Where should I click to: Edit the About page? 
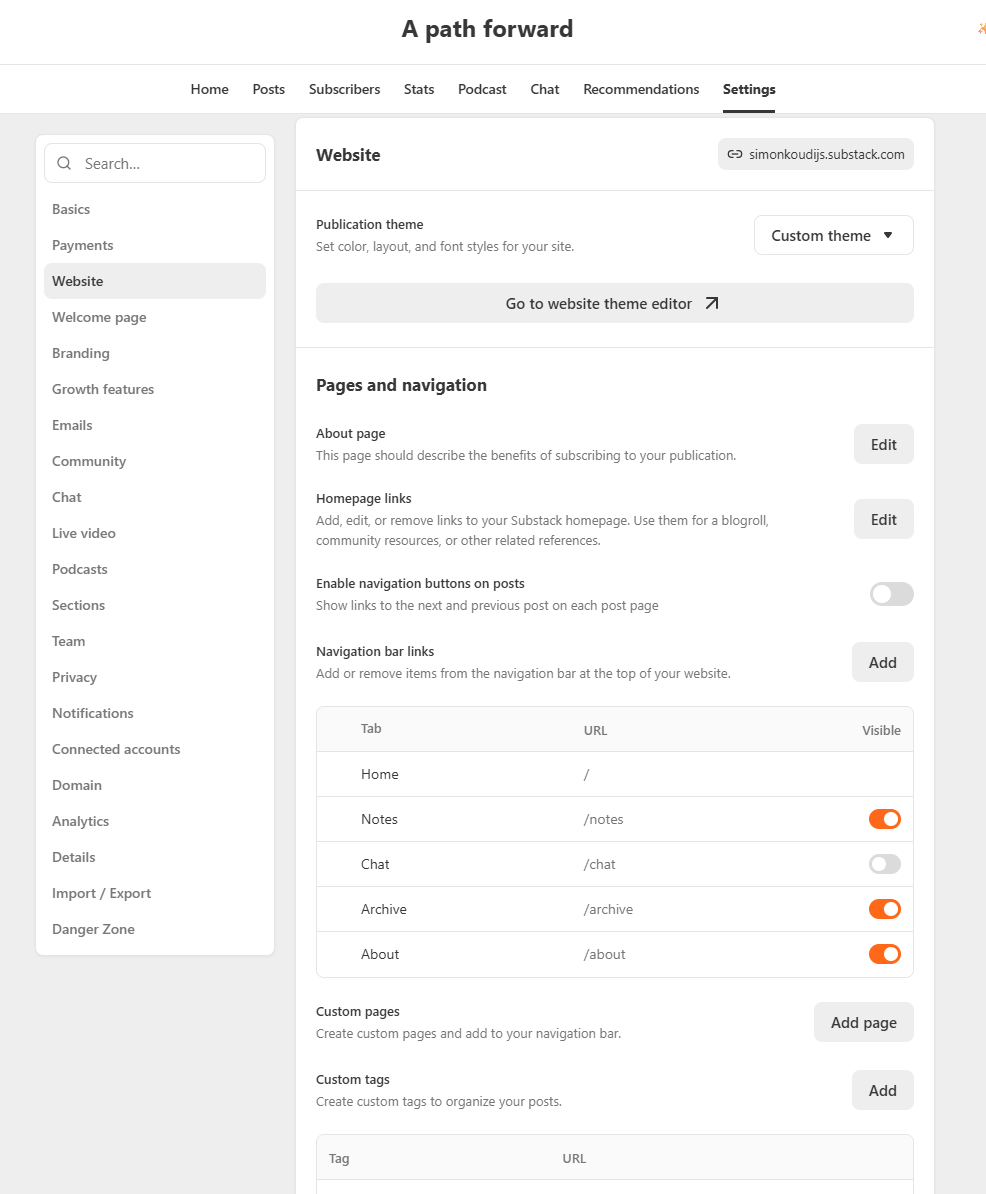pyautogui.click(x=883, y=445)
